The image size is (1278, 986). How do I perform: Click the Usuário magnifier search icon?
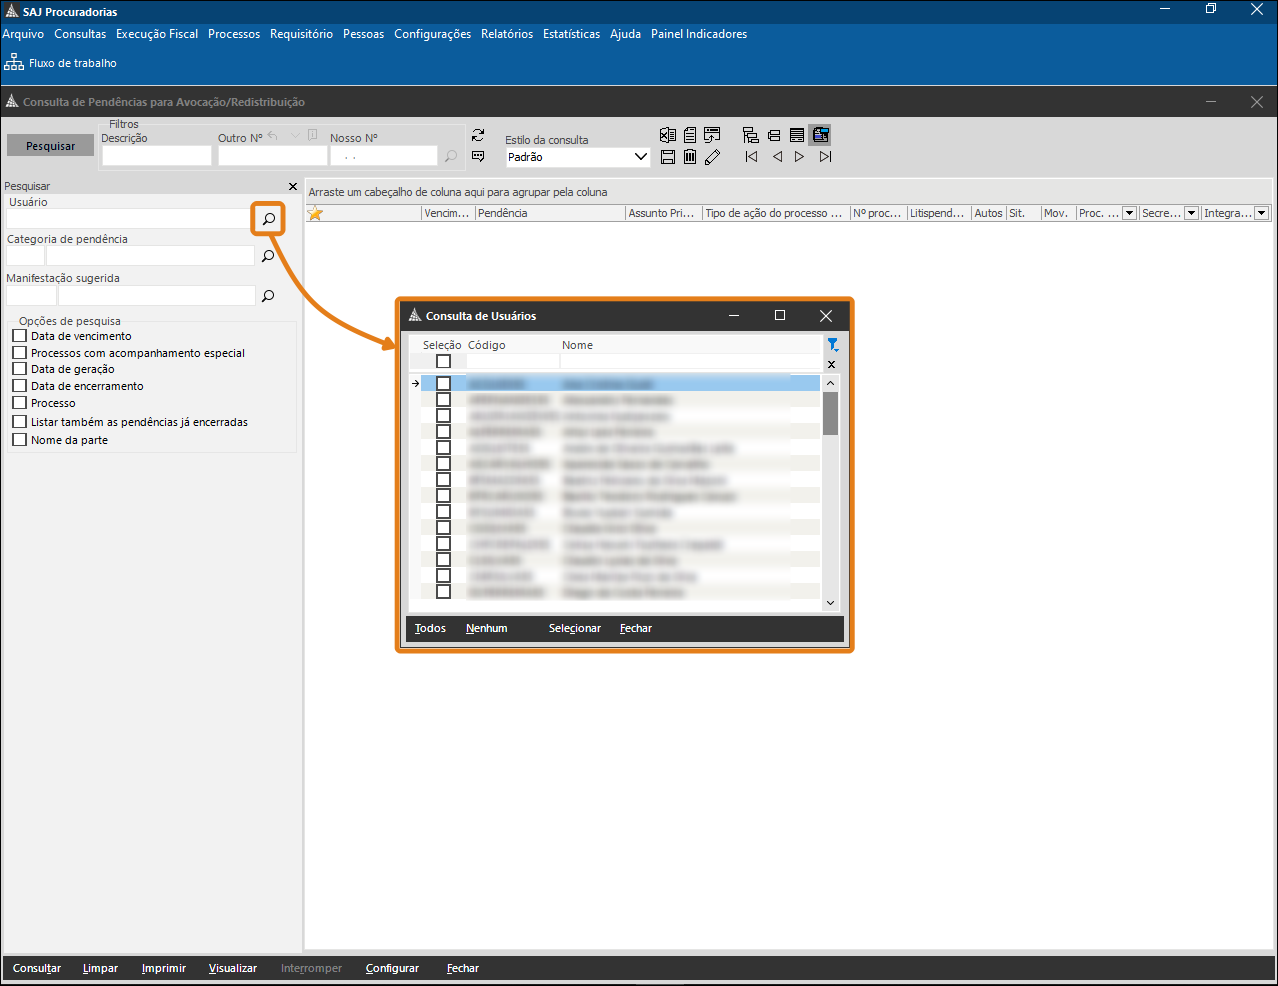click(268, 219)
